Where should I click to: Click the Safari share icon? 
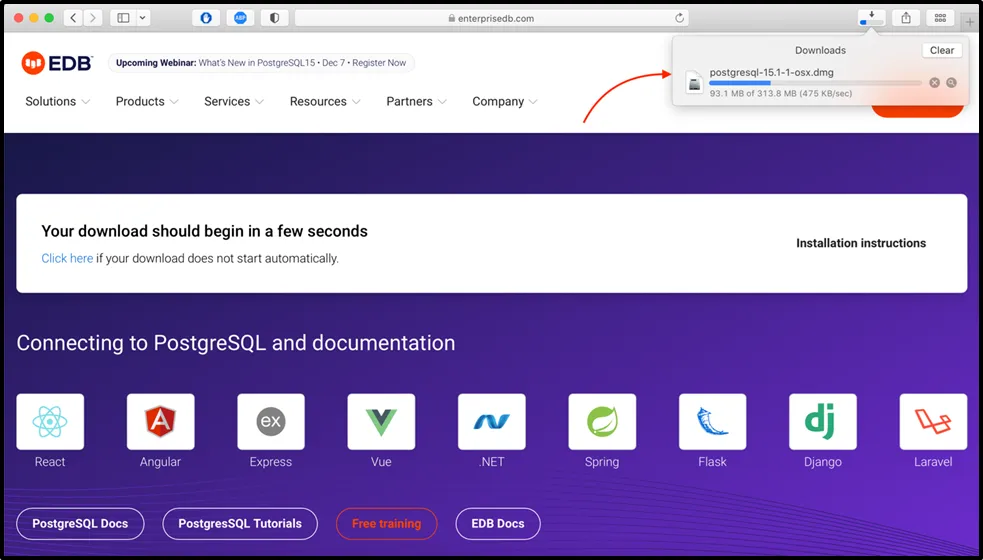click(906, 18)
